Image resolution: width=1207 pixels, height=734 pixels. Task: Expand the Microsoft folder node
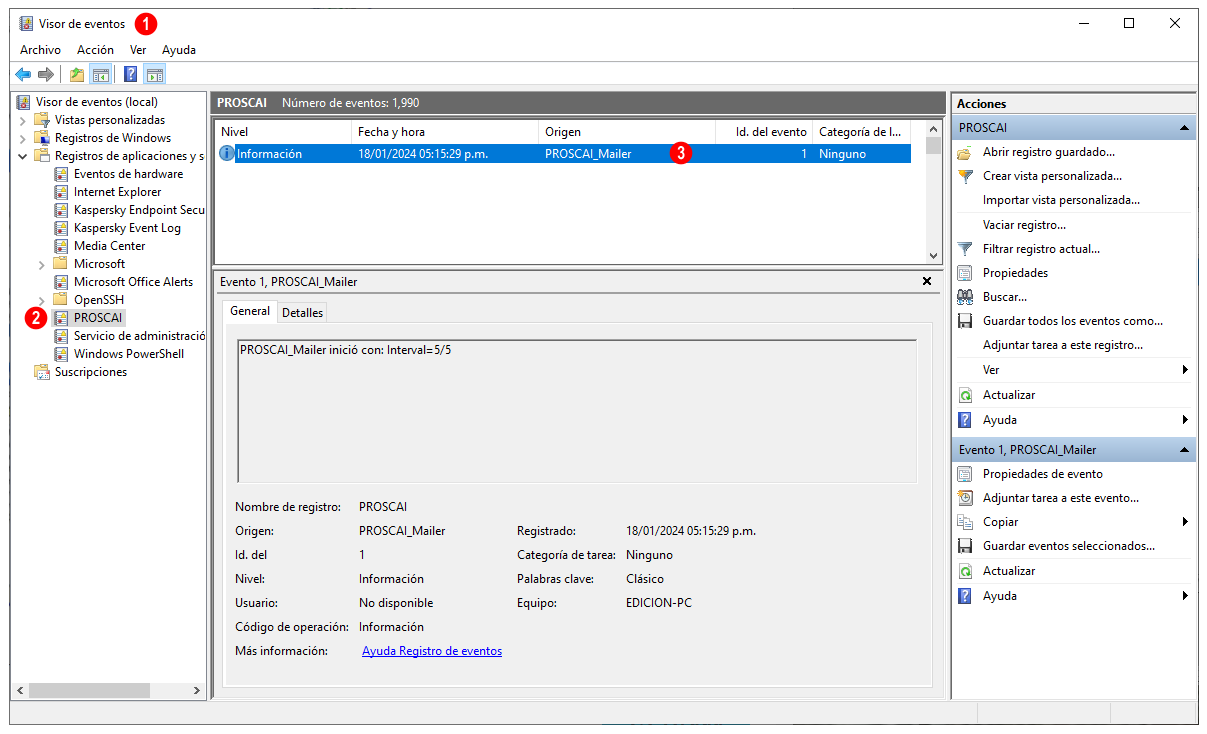[42, 264]
